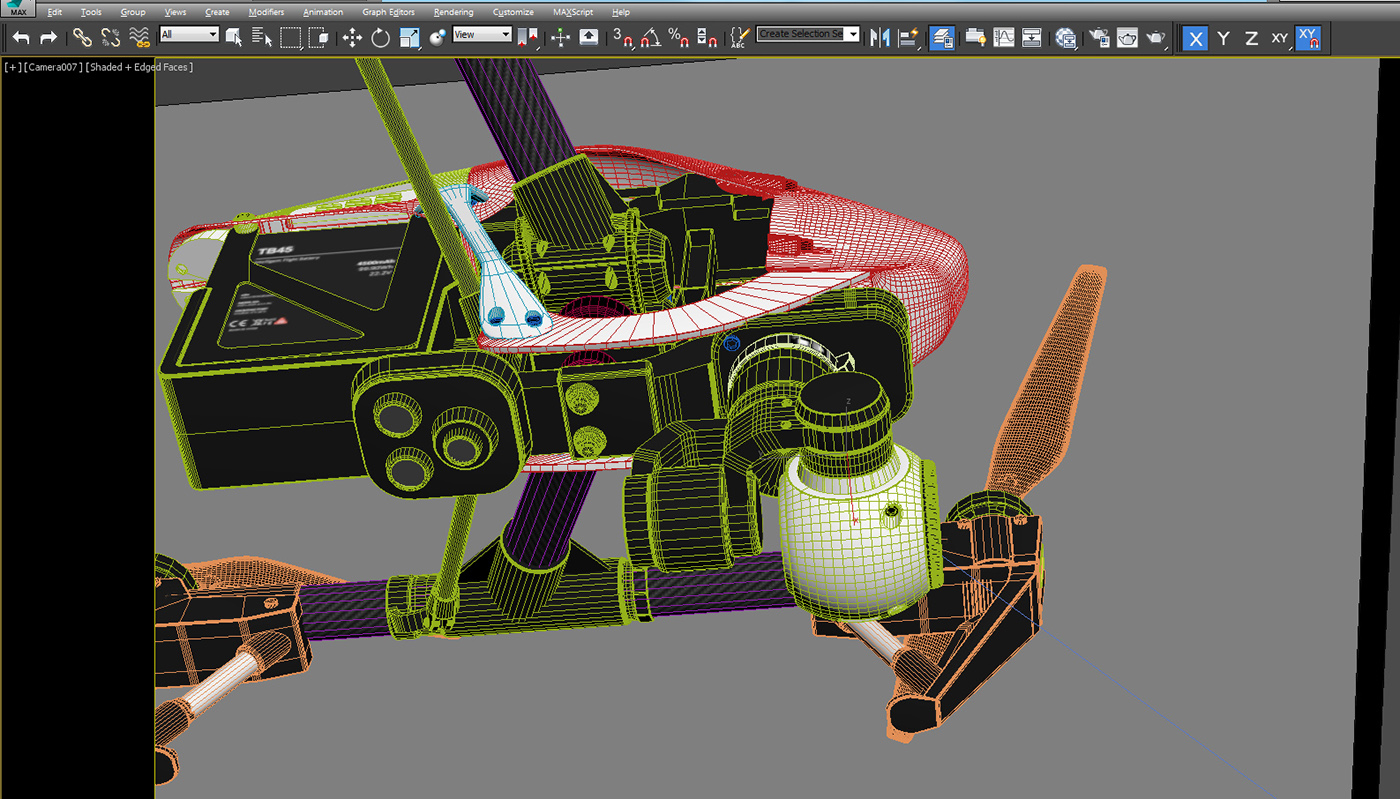Open the Mirror dialog
This screenshot has width=1400, height=799.
(882, 37)
